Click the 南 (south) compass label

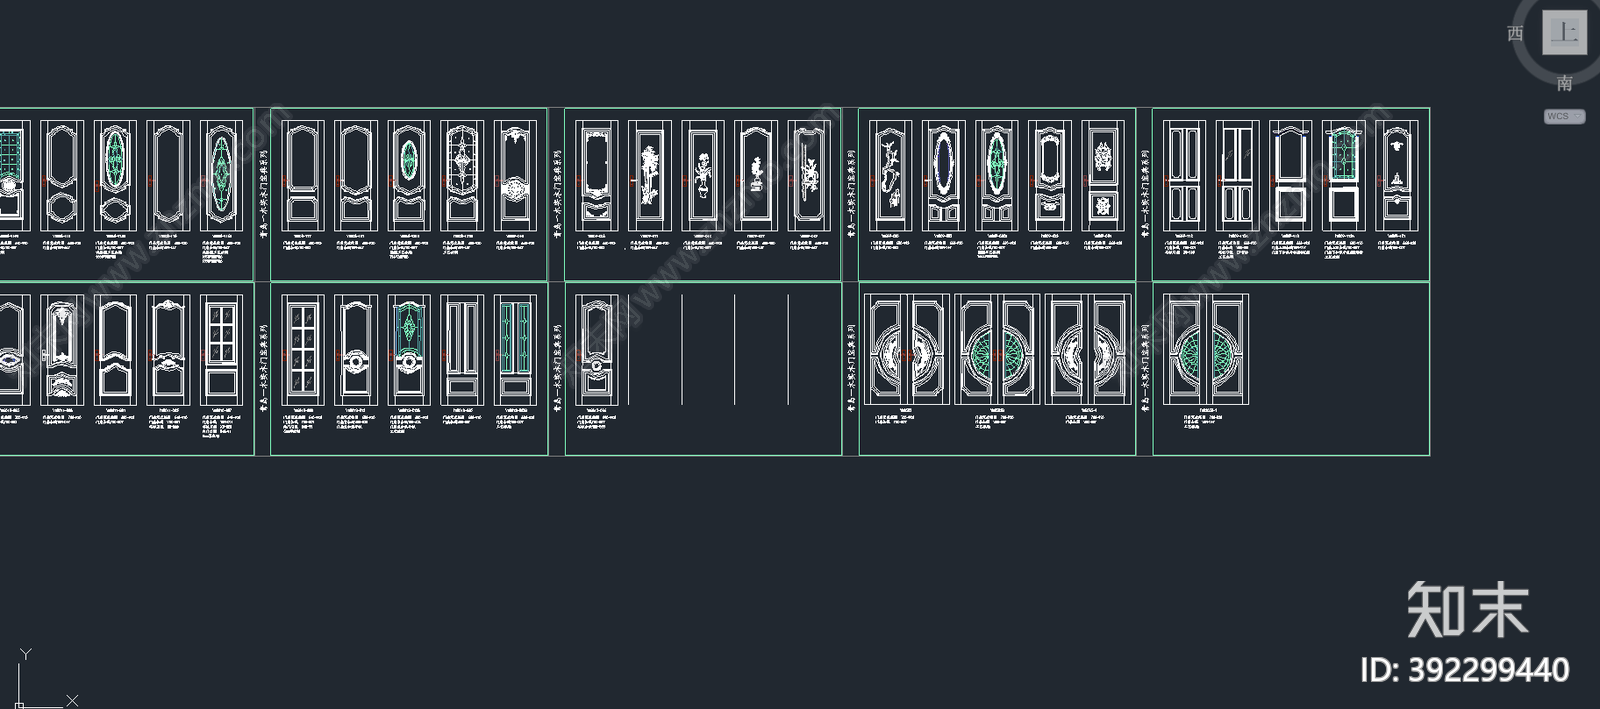(x=1564, y=83)
